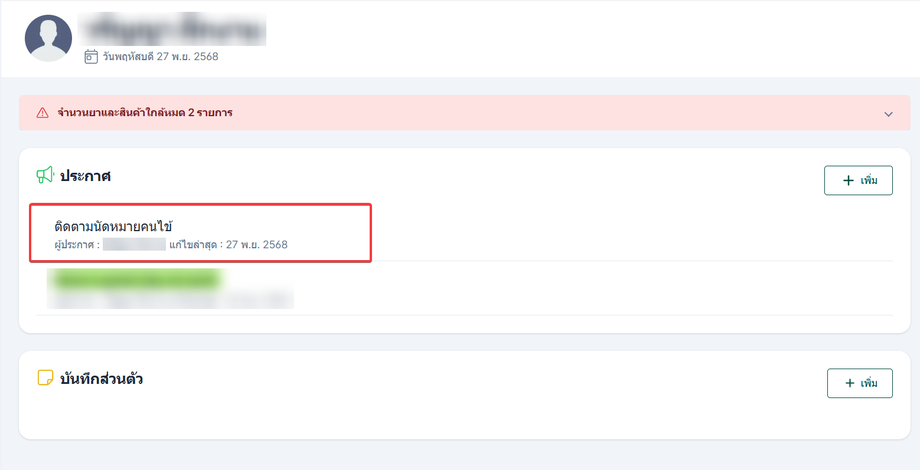Click the plus icon in ประกาศ เพิ่ม button
The width and height of the screenshot is (920, 470).
pyautogui.click(x=848, y=180)
